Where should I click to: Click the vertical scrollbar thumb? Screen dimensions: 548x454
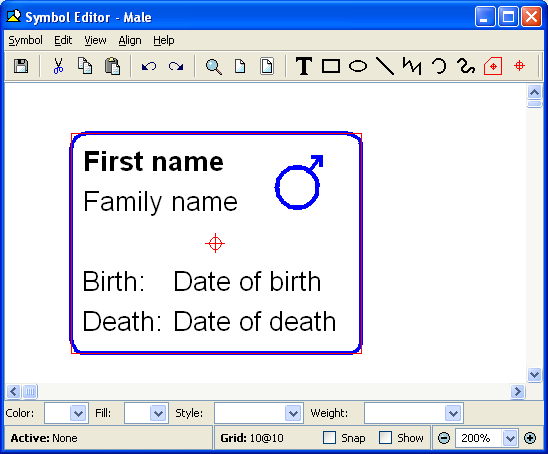pyautogui.click(x=534, y=104)
